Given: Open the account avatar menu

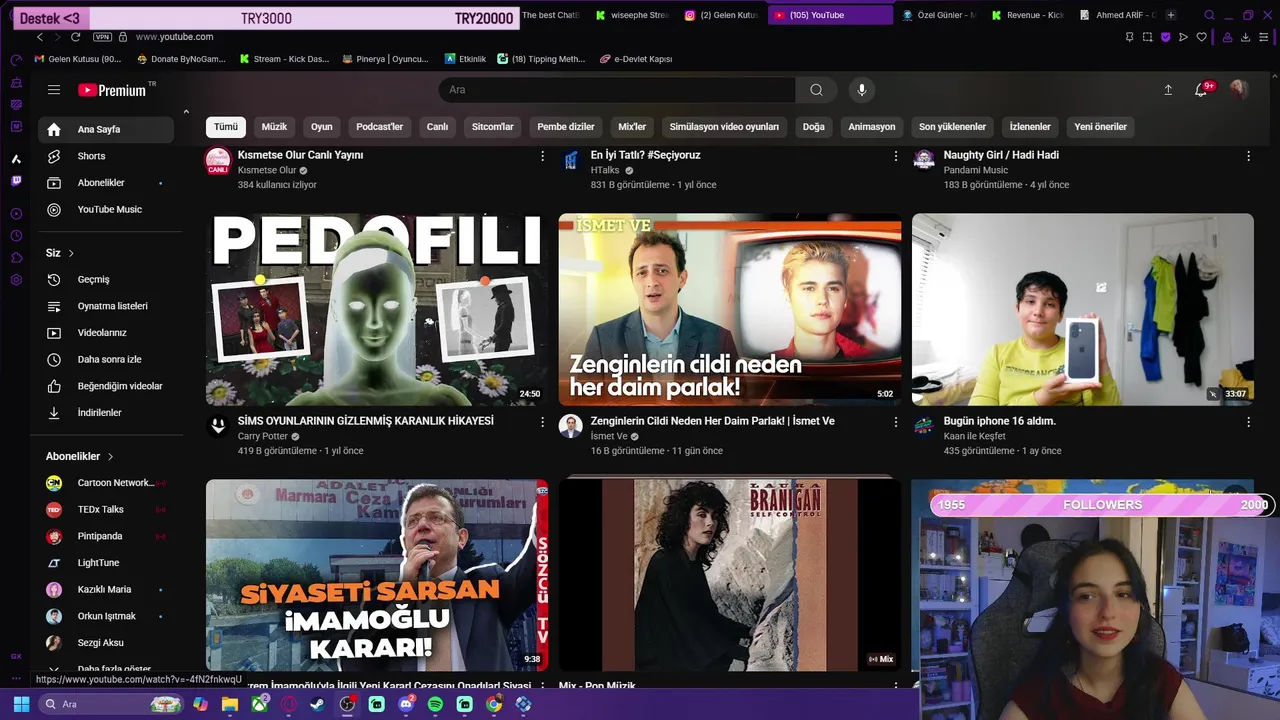Looking at the screenshot, I should (1239, 90).
